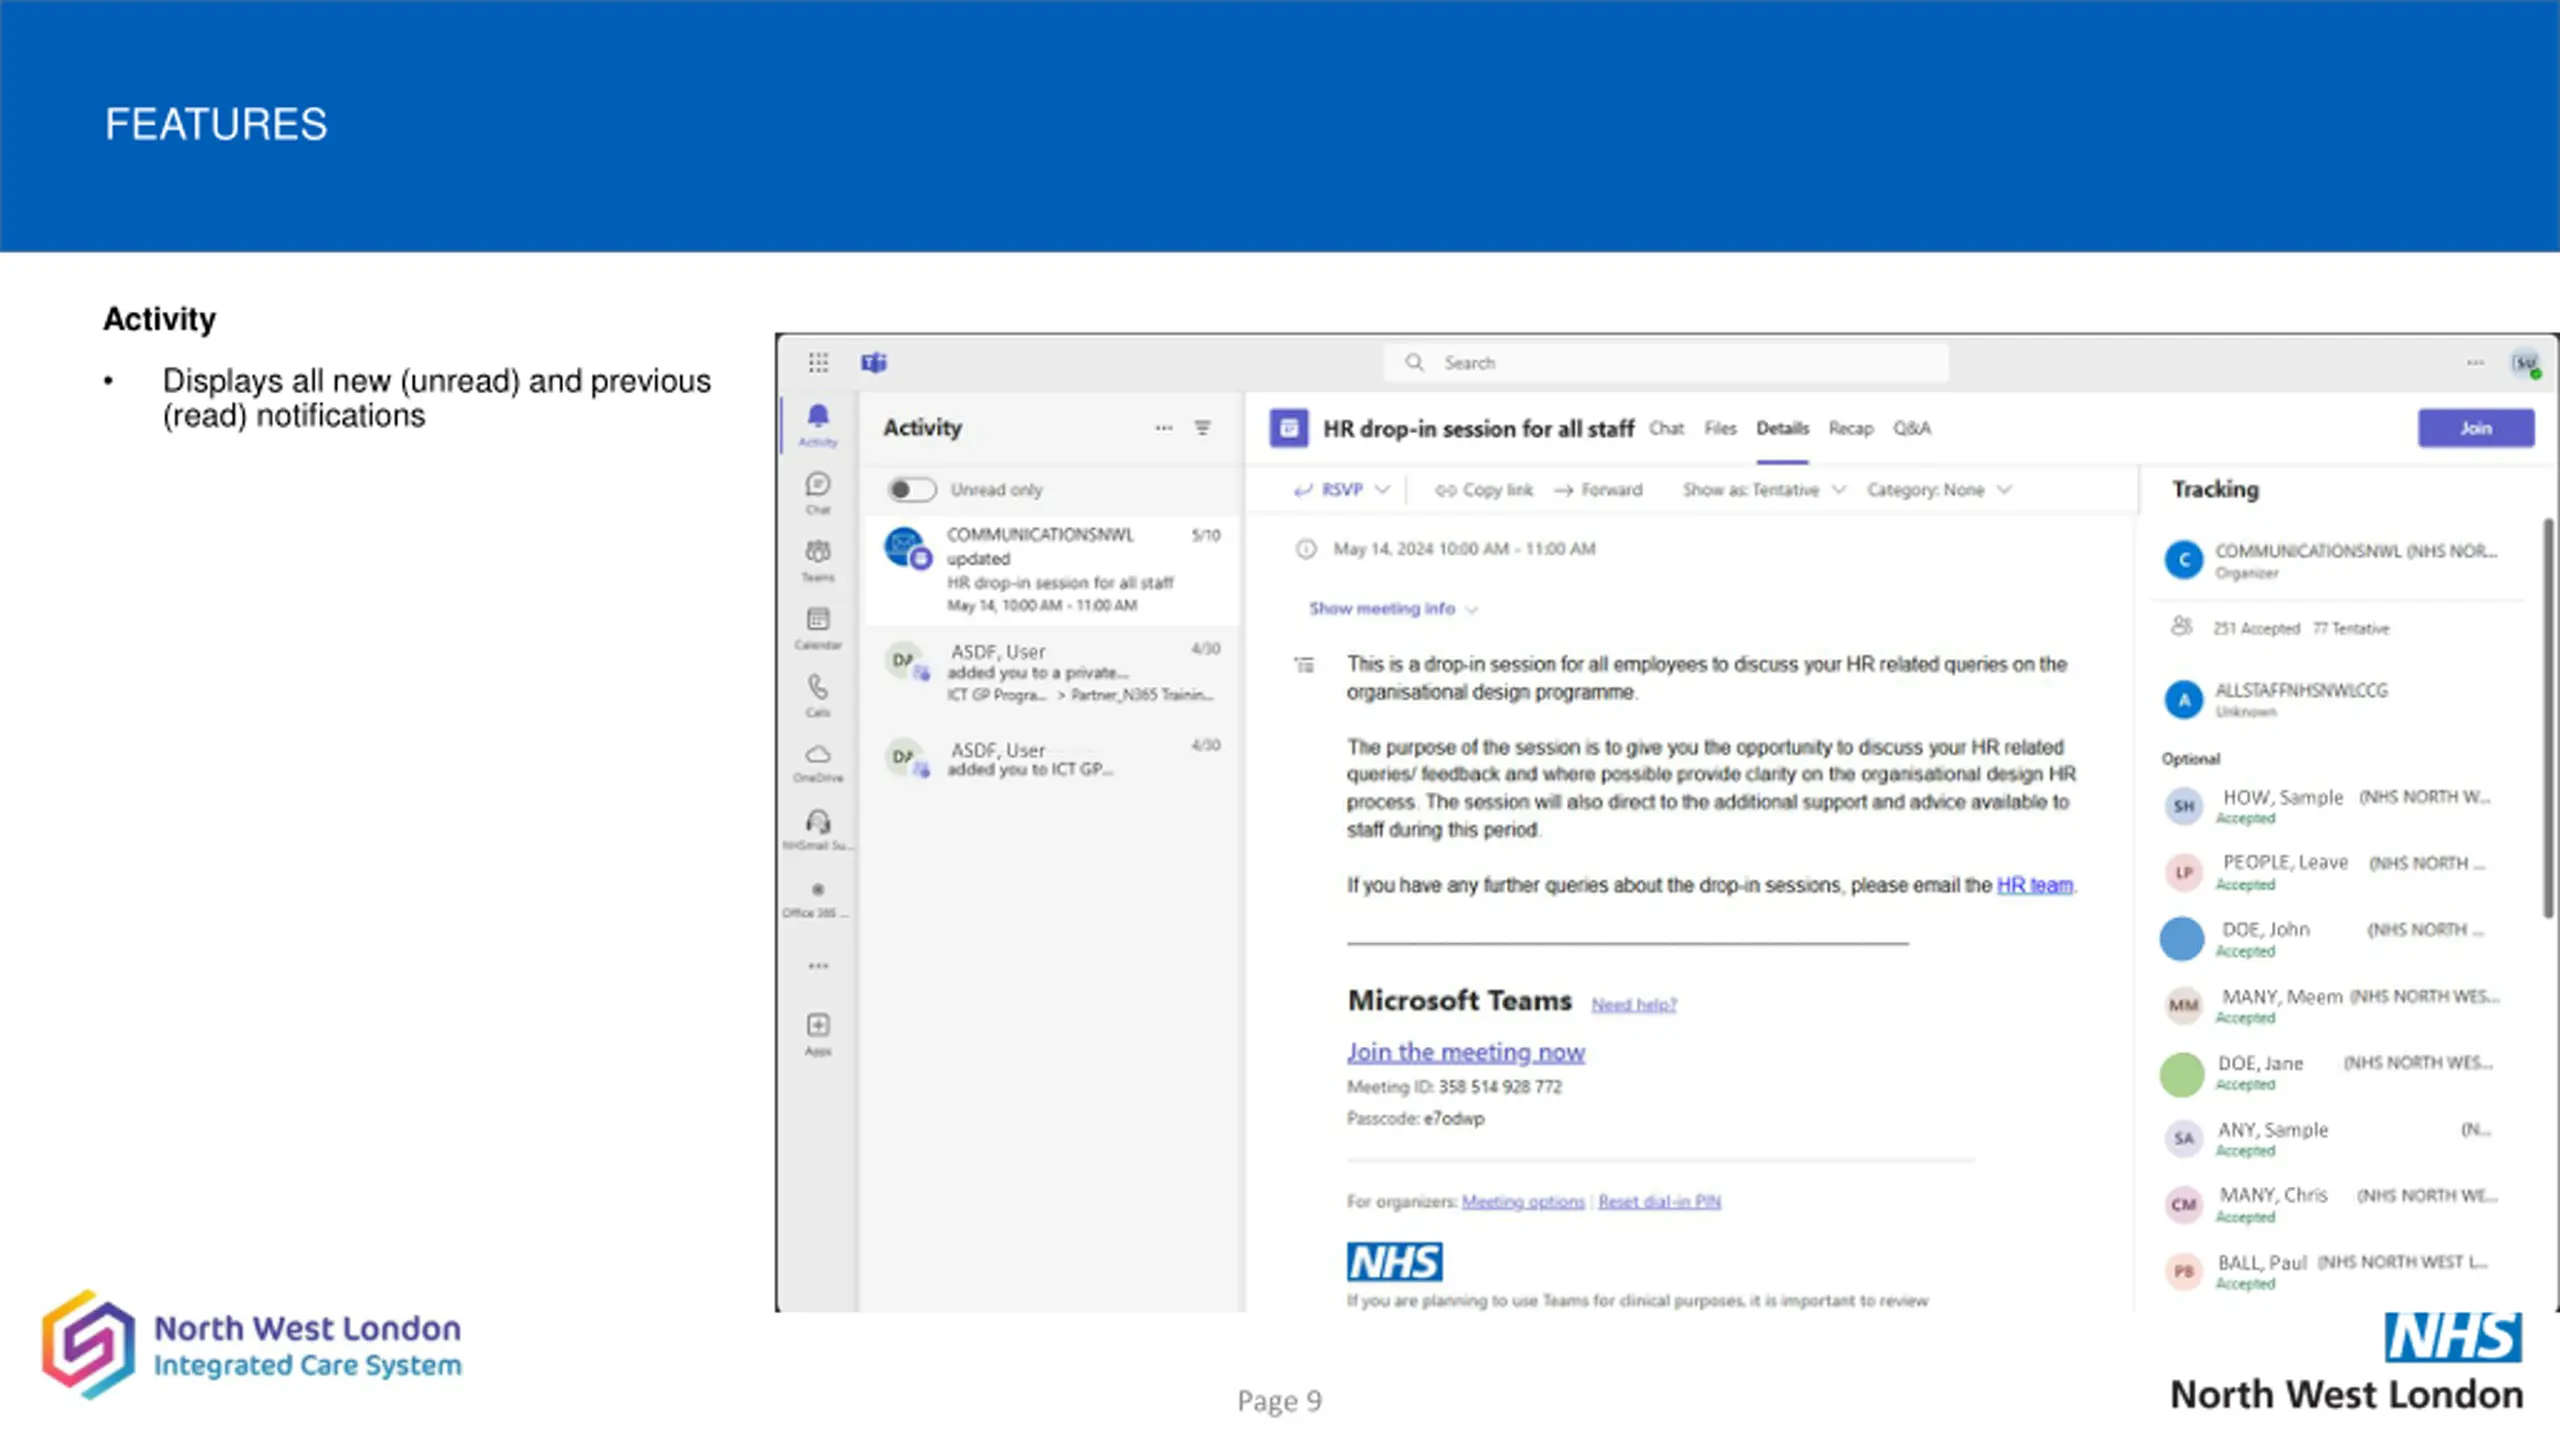2560x1440 pixels.
Task: Click the Join the meeting now link
Action: tap(1465, 1052)
